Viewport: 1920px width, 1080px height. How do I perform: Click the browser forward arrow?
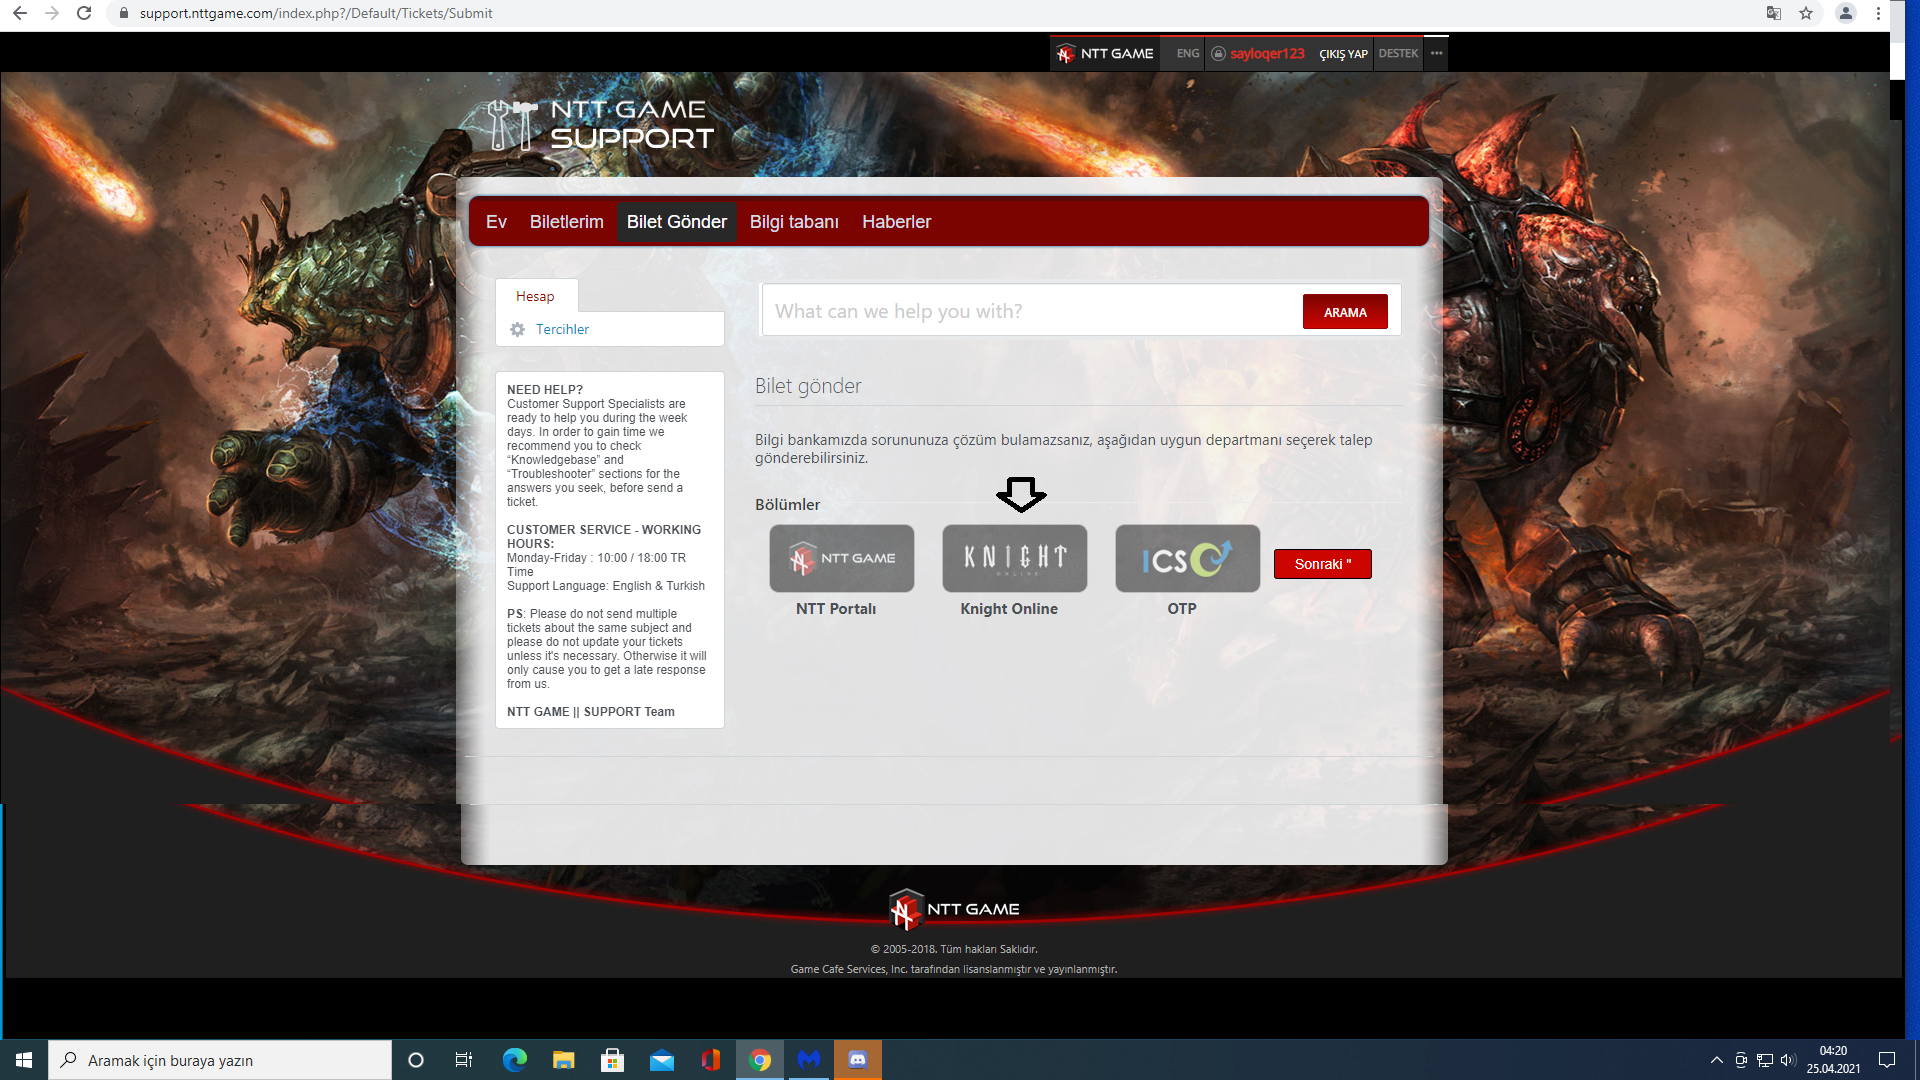(x=52, y=13)
